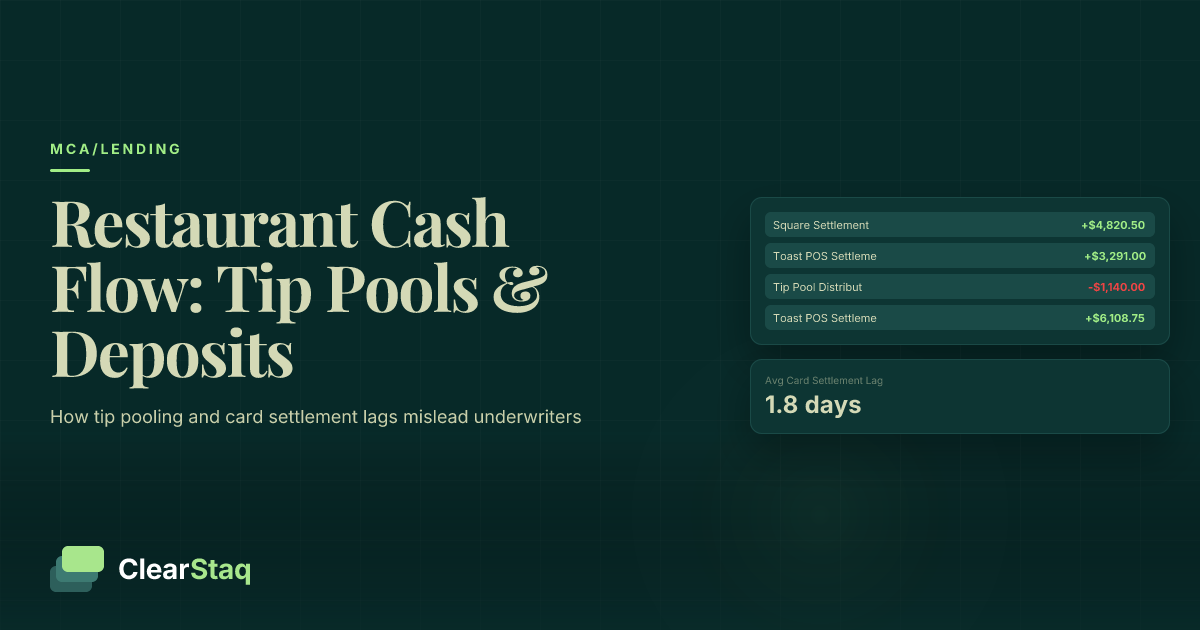Select the Tip Pool Distribut row
1200x630 pixels.
(960, 287)
